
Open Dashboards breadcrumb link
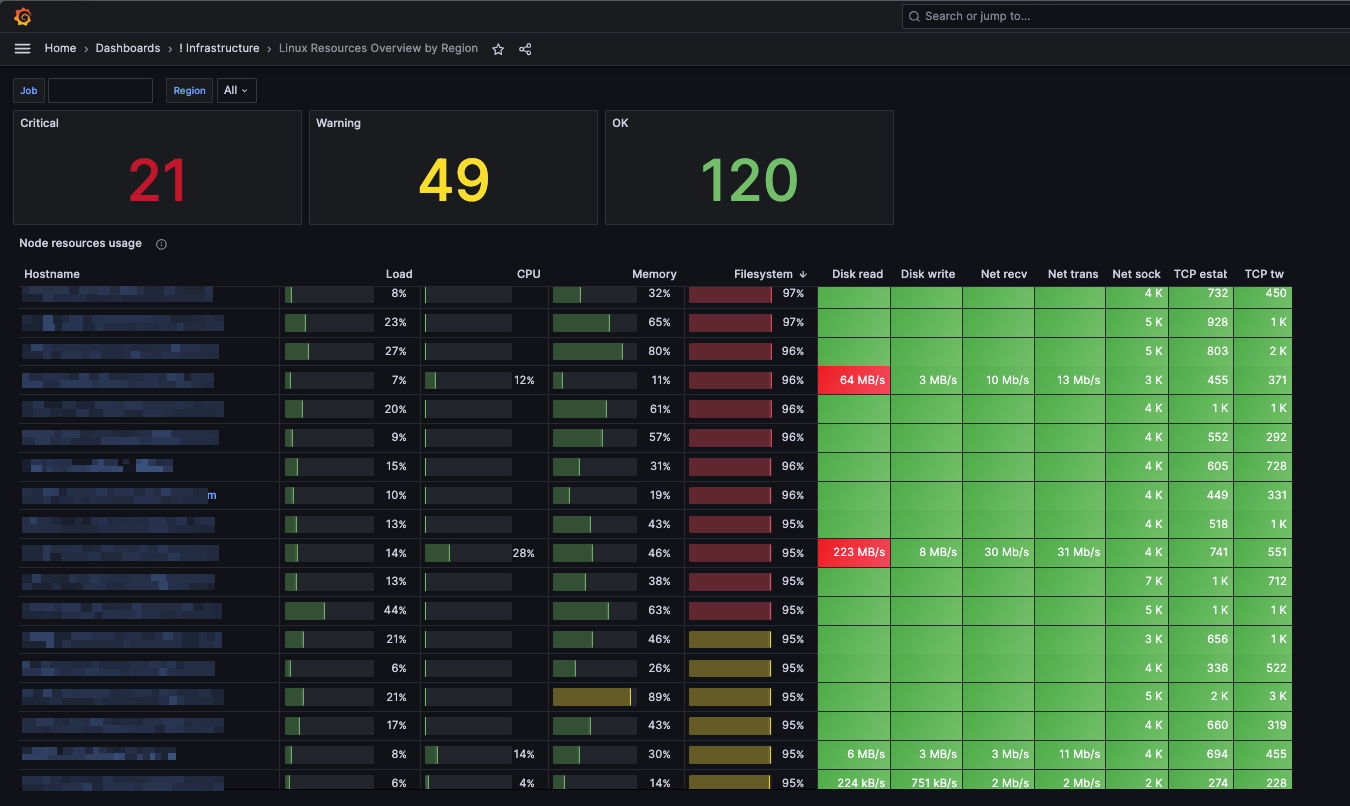tap(128, 48)
